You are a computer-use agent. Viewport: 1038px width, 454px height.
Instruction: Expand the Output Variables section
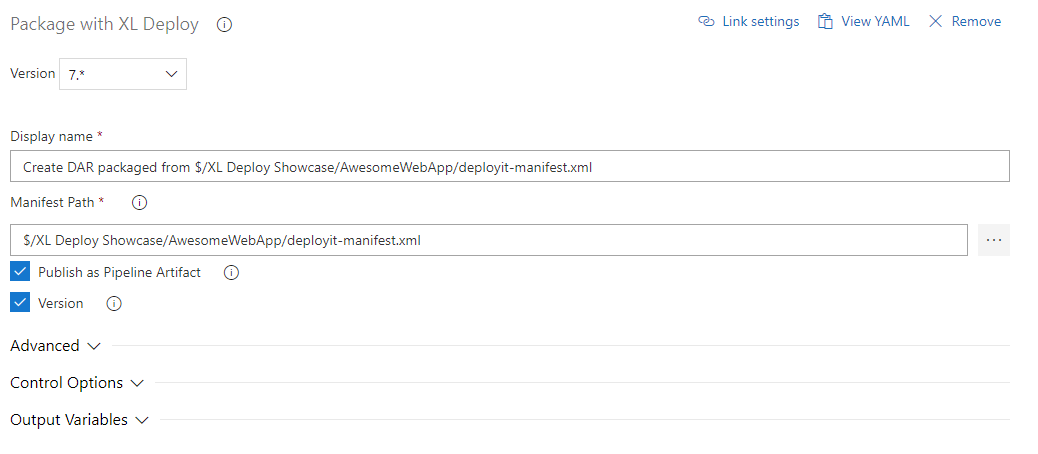click(x=79, y=420)
